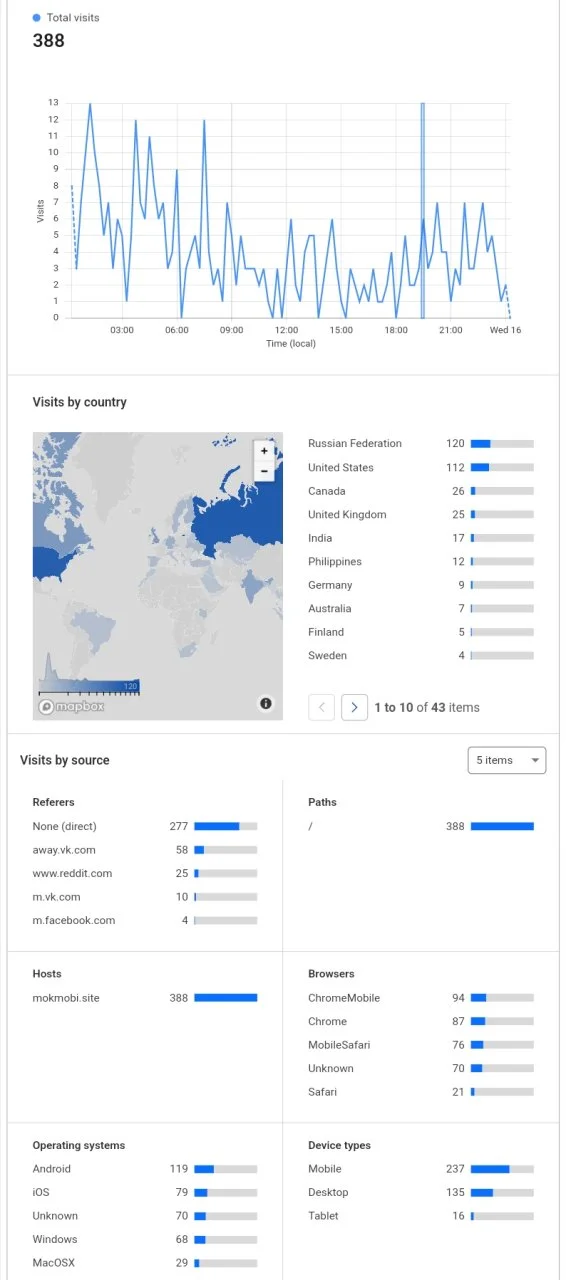
Task: Click away.vk.com referer
Action: click(x=145, y=849)
